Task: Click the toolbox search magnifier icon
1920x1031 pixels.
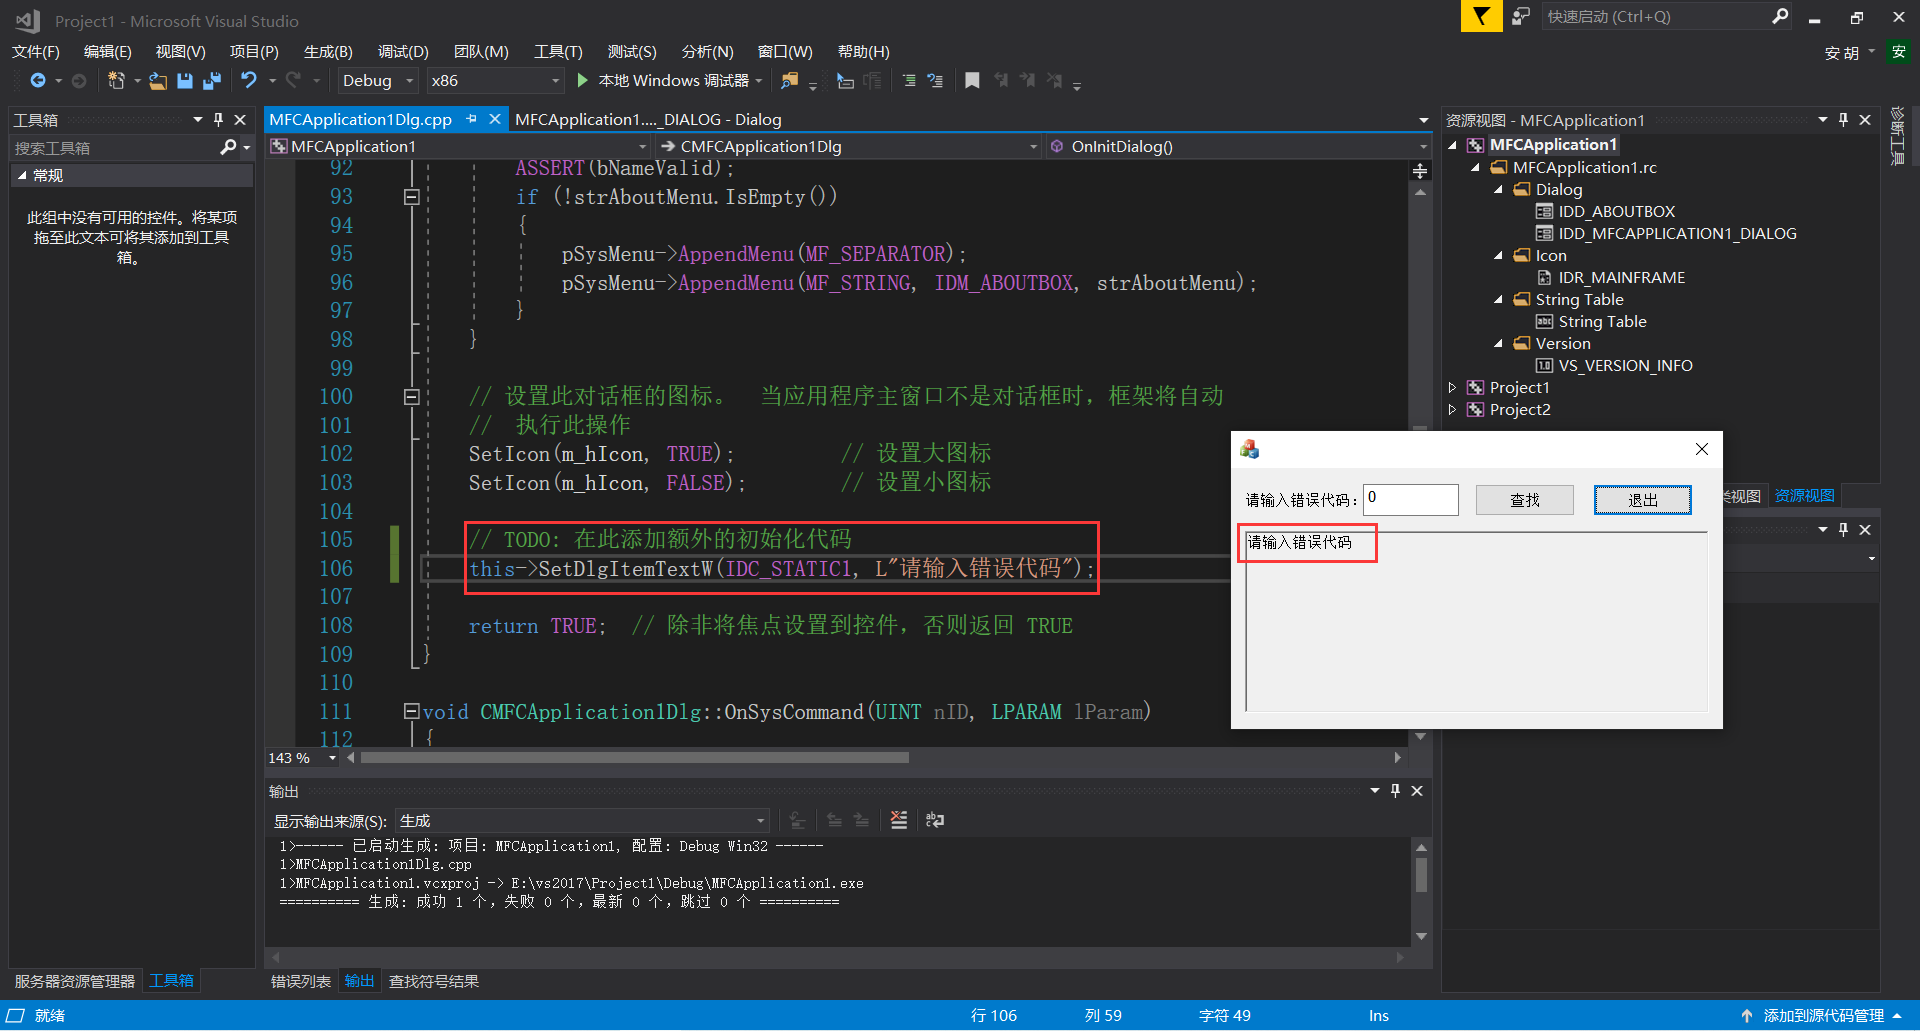Action: tap(228, 148)
